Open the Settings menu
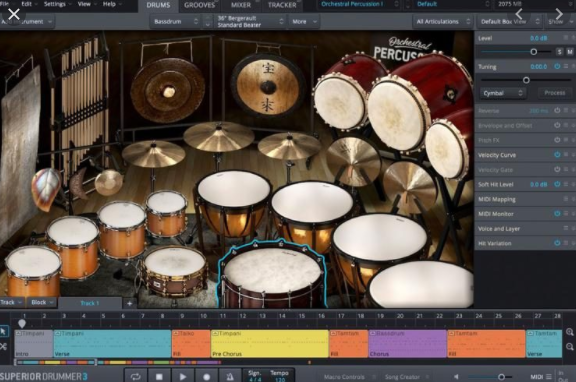Viewport: 576px width, 382px height. [x=58, y=4]
